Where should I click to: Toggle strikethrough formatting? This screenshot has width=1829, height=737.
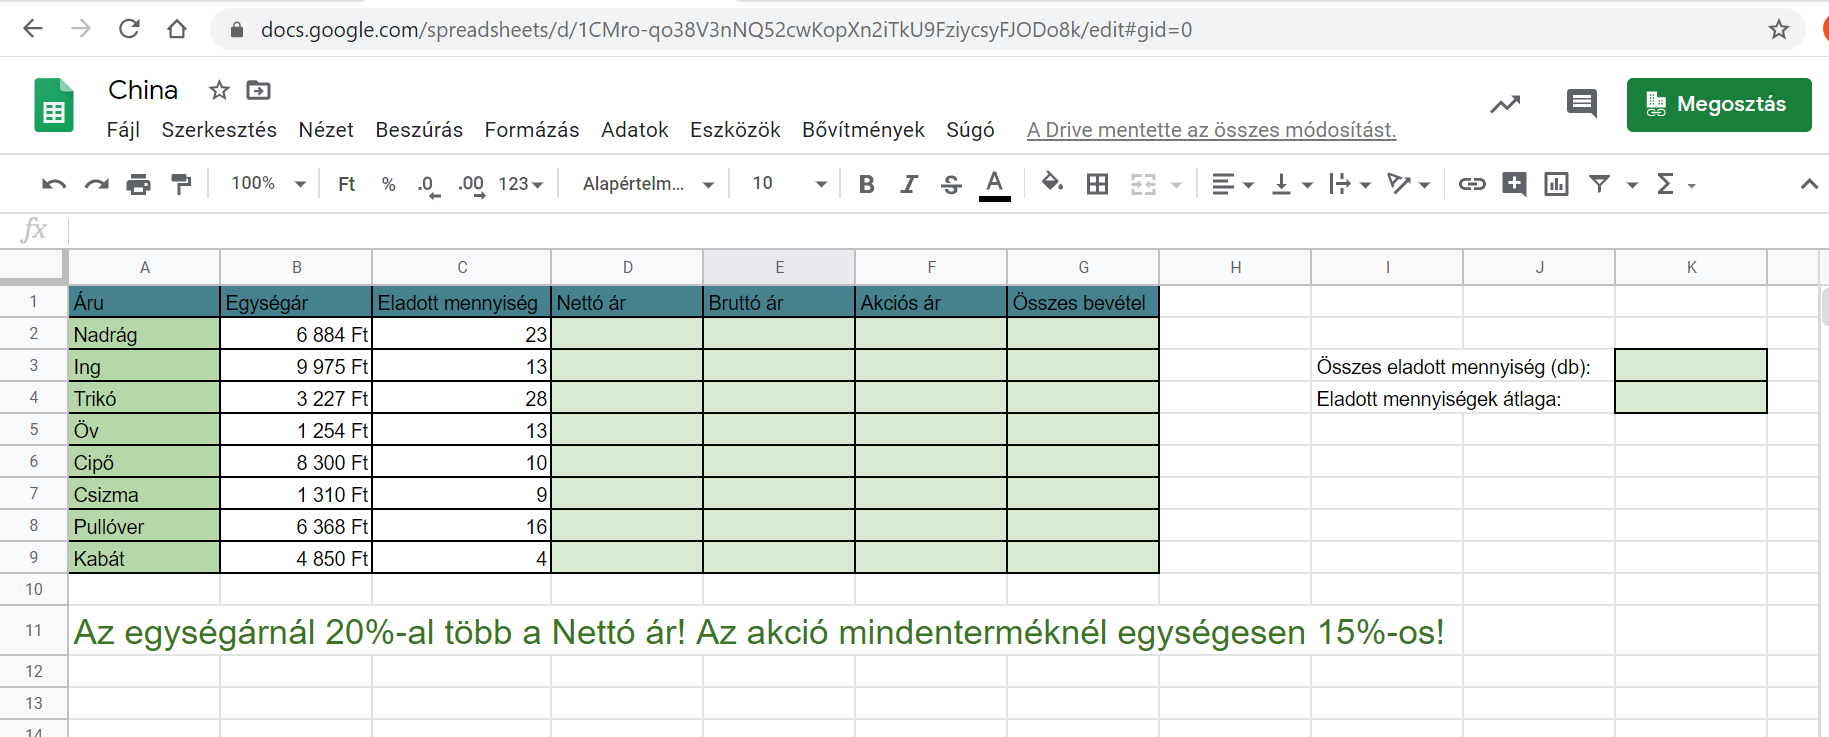tap(951, 184)
